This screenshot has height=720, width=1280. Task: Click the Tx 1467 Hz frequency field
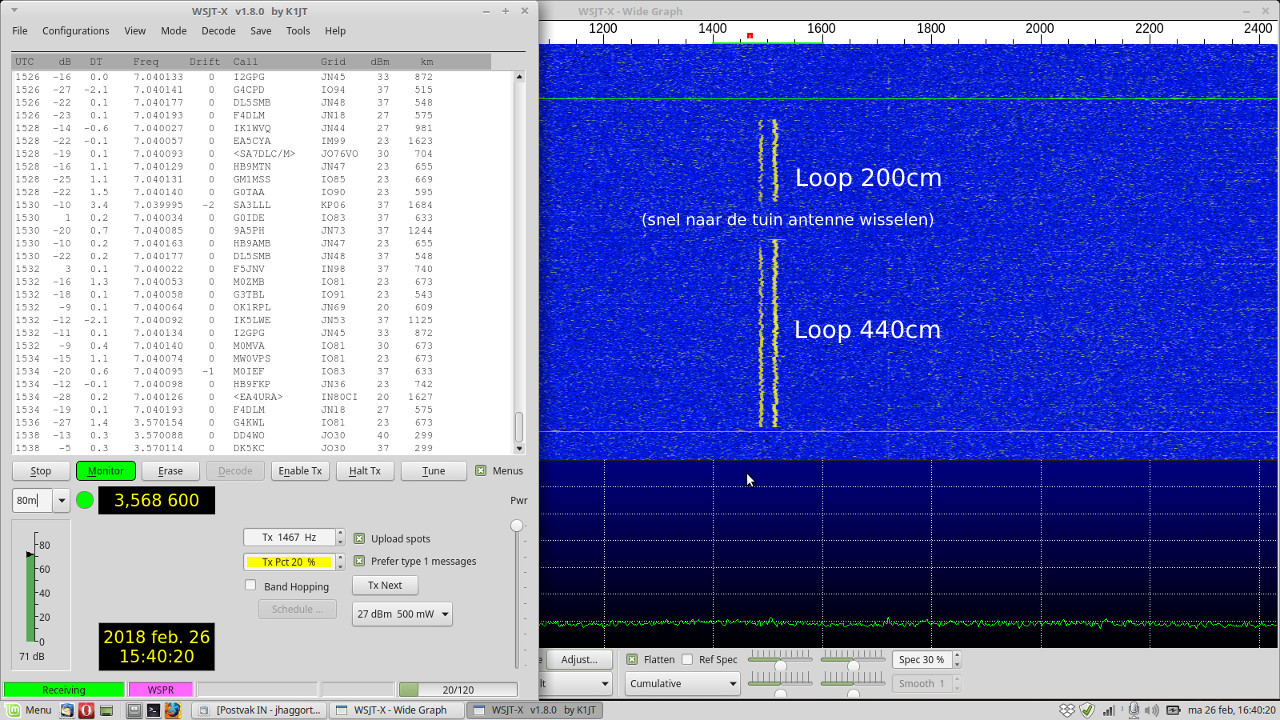click(x=289, y=538)
